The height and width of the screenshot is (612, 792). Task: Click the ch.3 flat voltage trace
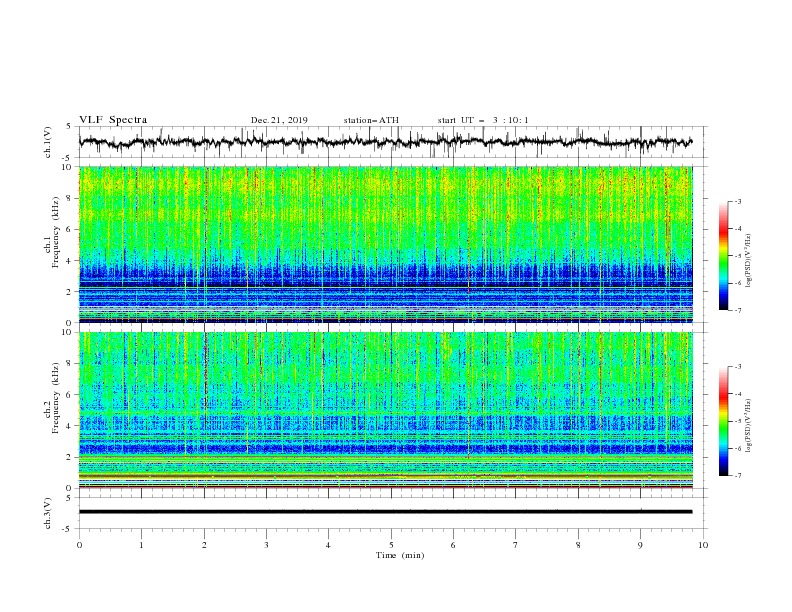[x=385, y=512]
